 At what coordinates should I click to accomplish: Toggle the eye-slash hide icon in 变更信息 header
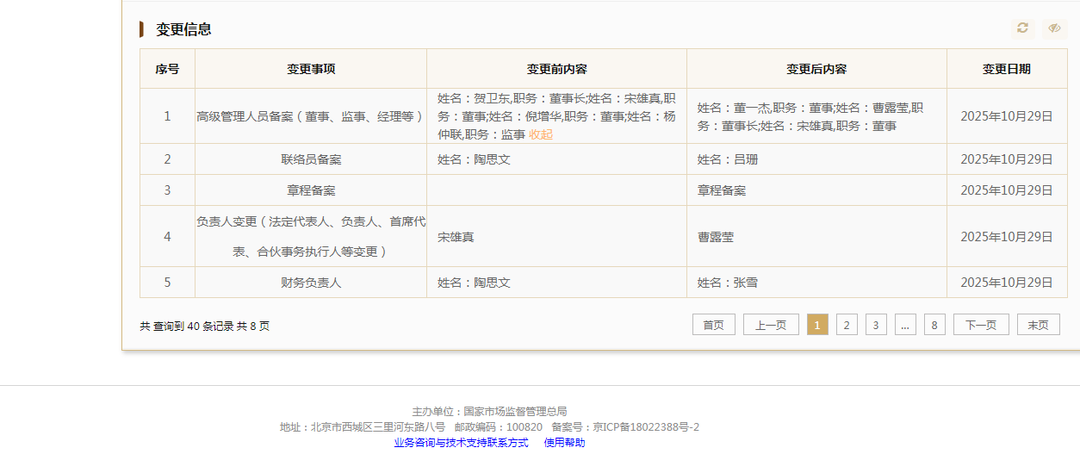point(1054,28)
